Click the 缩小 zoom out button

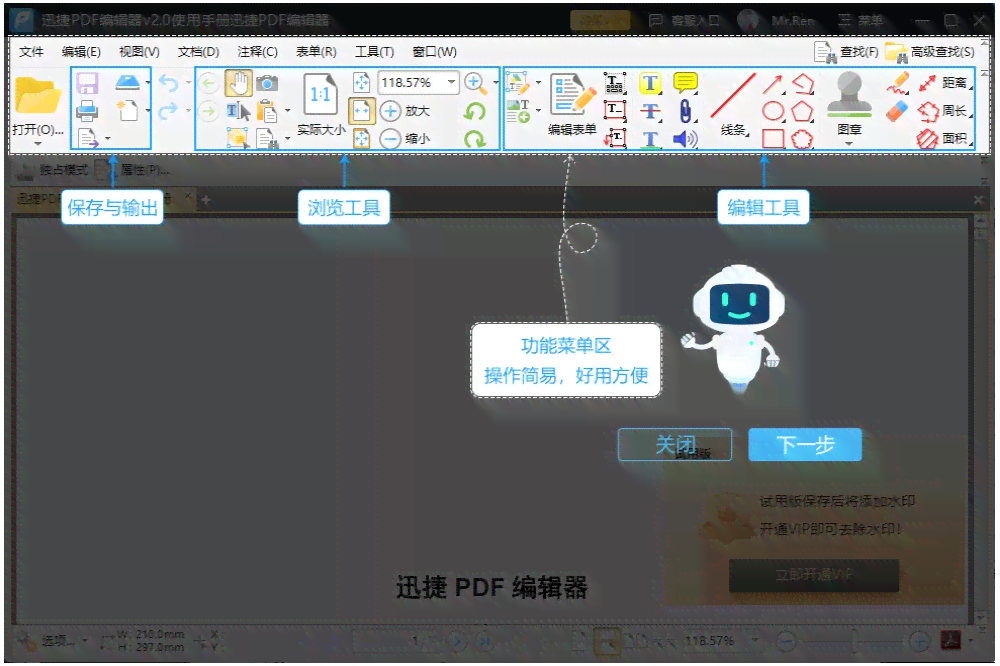point(406,138)
